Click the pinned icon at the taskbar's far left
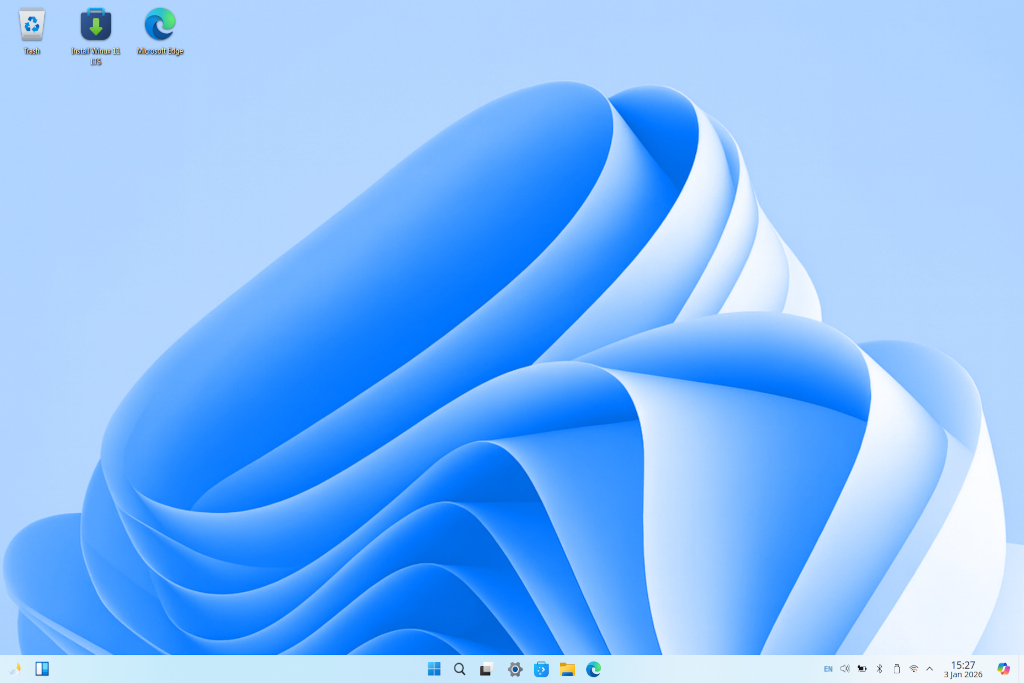Viewport: 1024px width, 683px height. [15, 669]
